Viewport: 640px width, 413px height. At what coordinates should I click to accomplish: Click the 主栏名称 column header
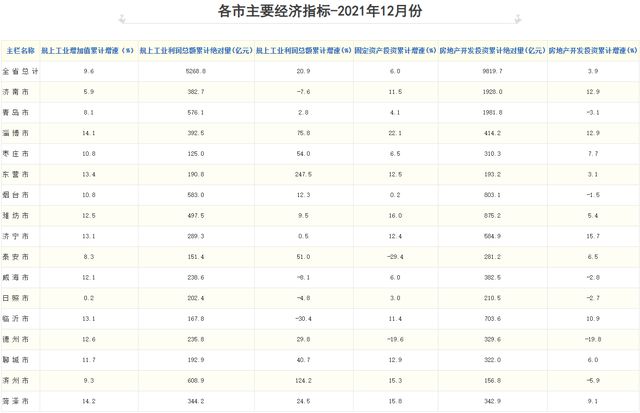tap(20, 51)
